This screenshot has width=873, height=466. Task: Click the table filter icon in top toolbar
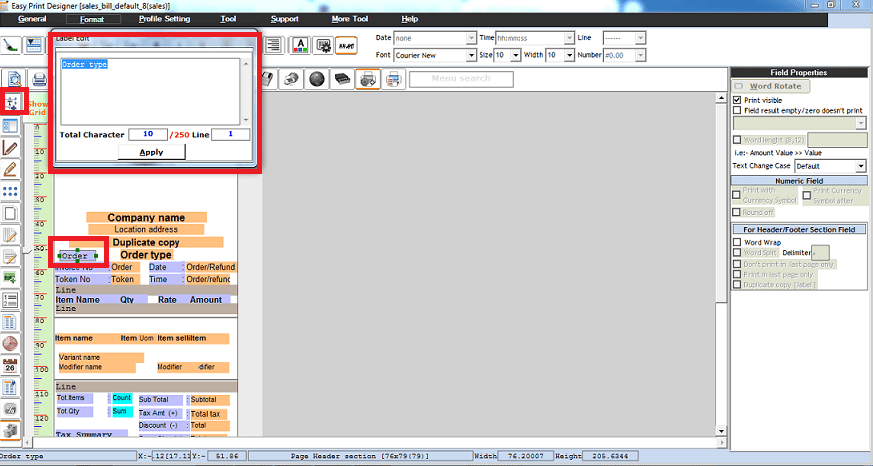[x=34, y=45]
